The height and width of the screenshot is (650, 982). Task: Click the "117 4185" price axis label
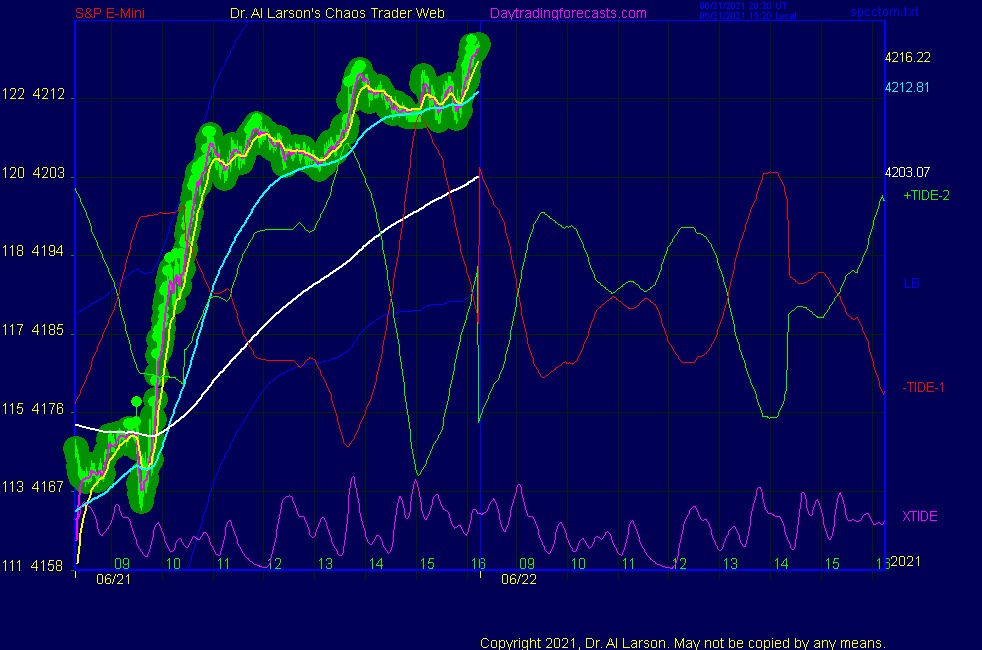33,330
